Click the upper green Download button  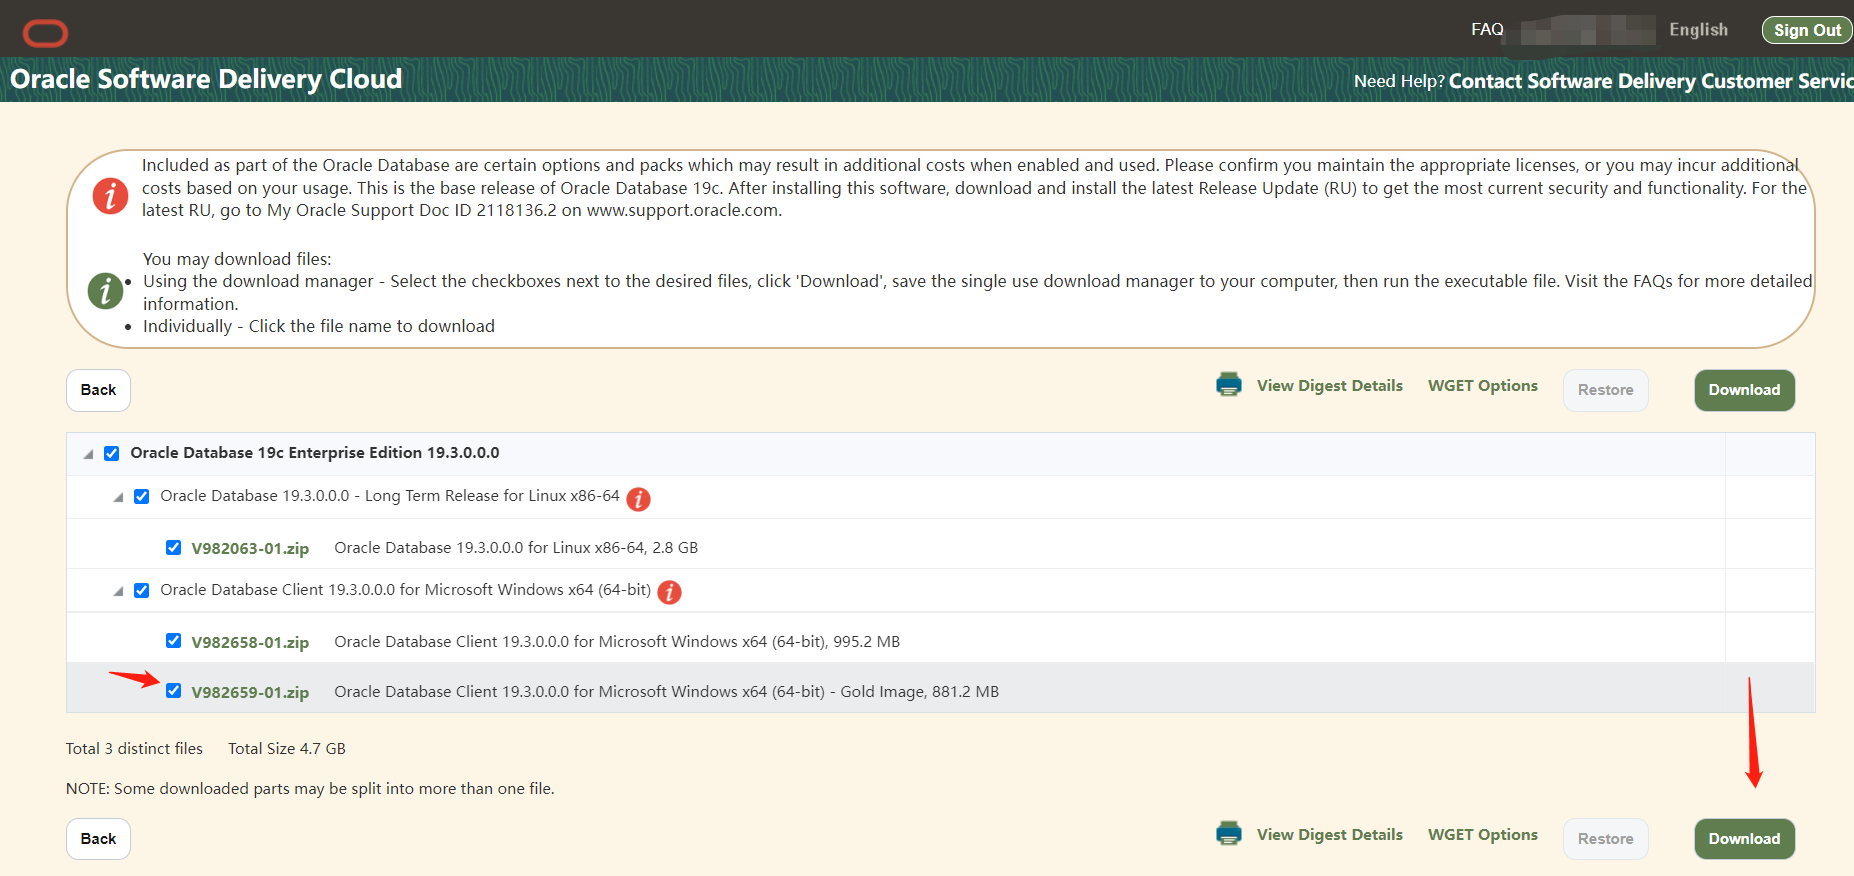pyautogui.click(x=1744, y=390)
